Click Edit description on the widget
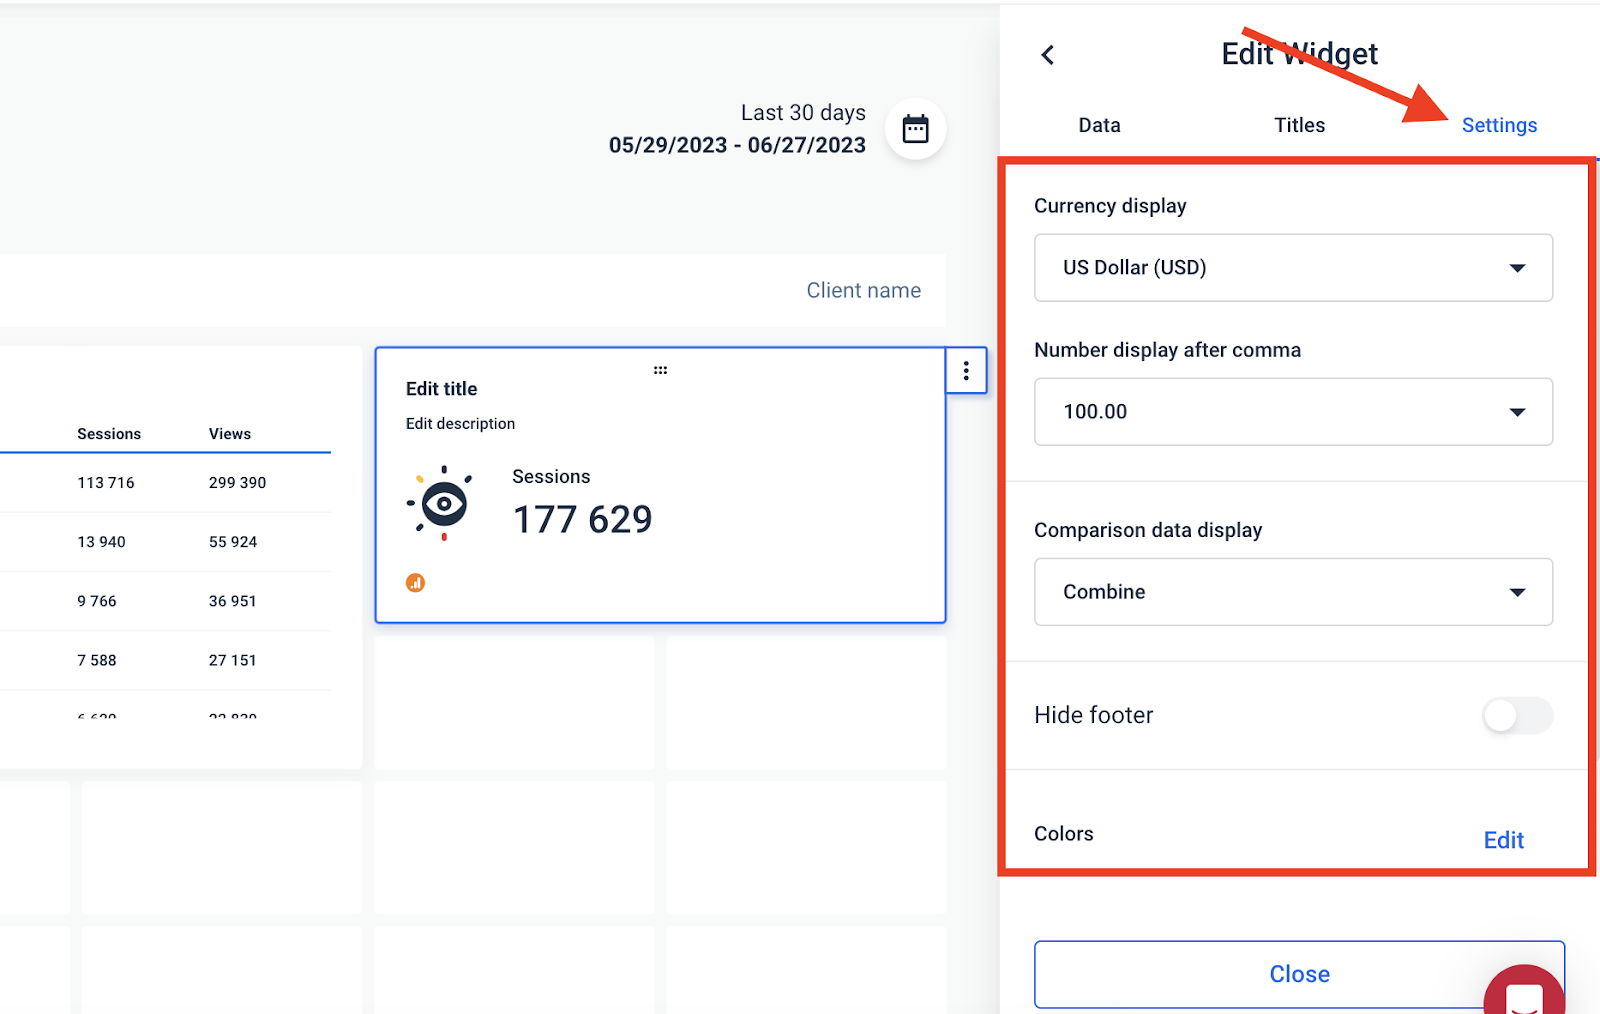 [x=460, y=423]
